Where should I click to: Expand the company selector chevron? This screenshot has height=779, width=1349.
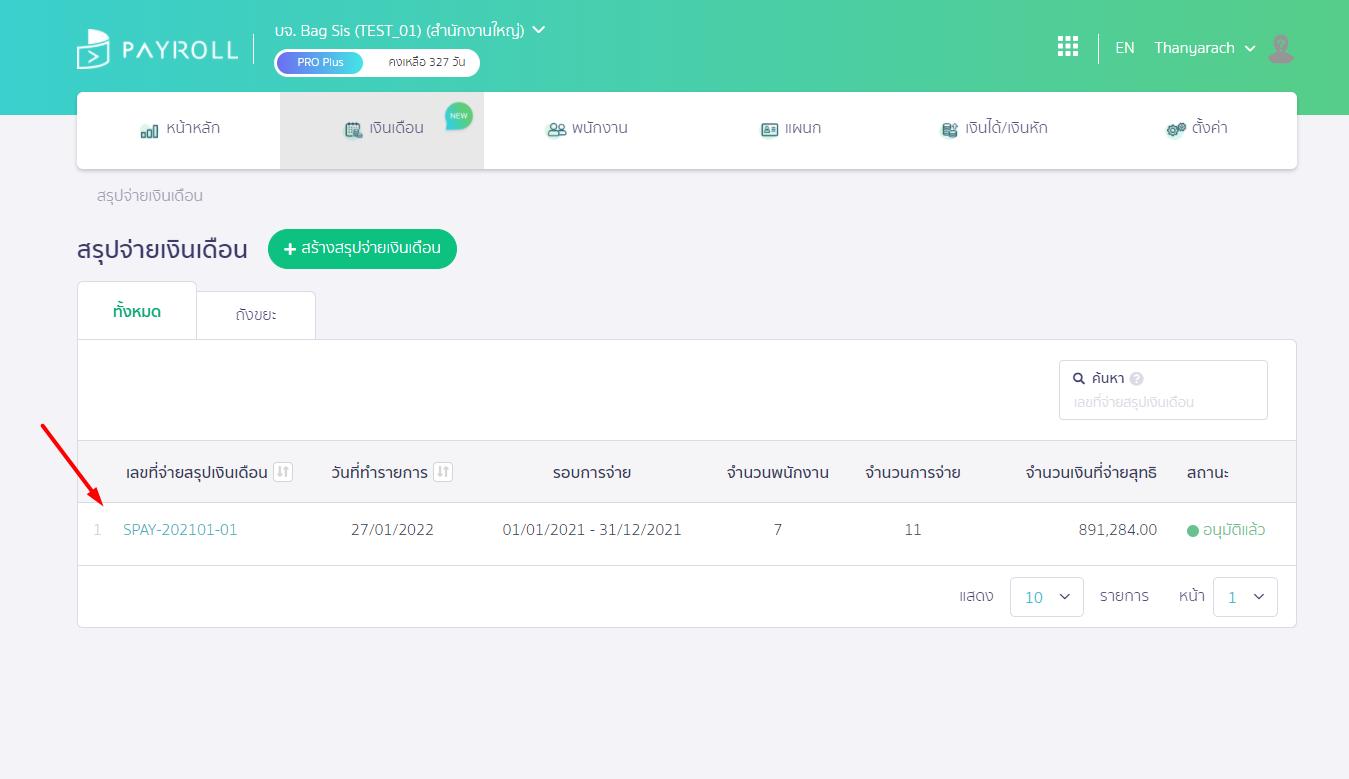[x=539, y=30]
